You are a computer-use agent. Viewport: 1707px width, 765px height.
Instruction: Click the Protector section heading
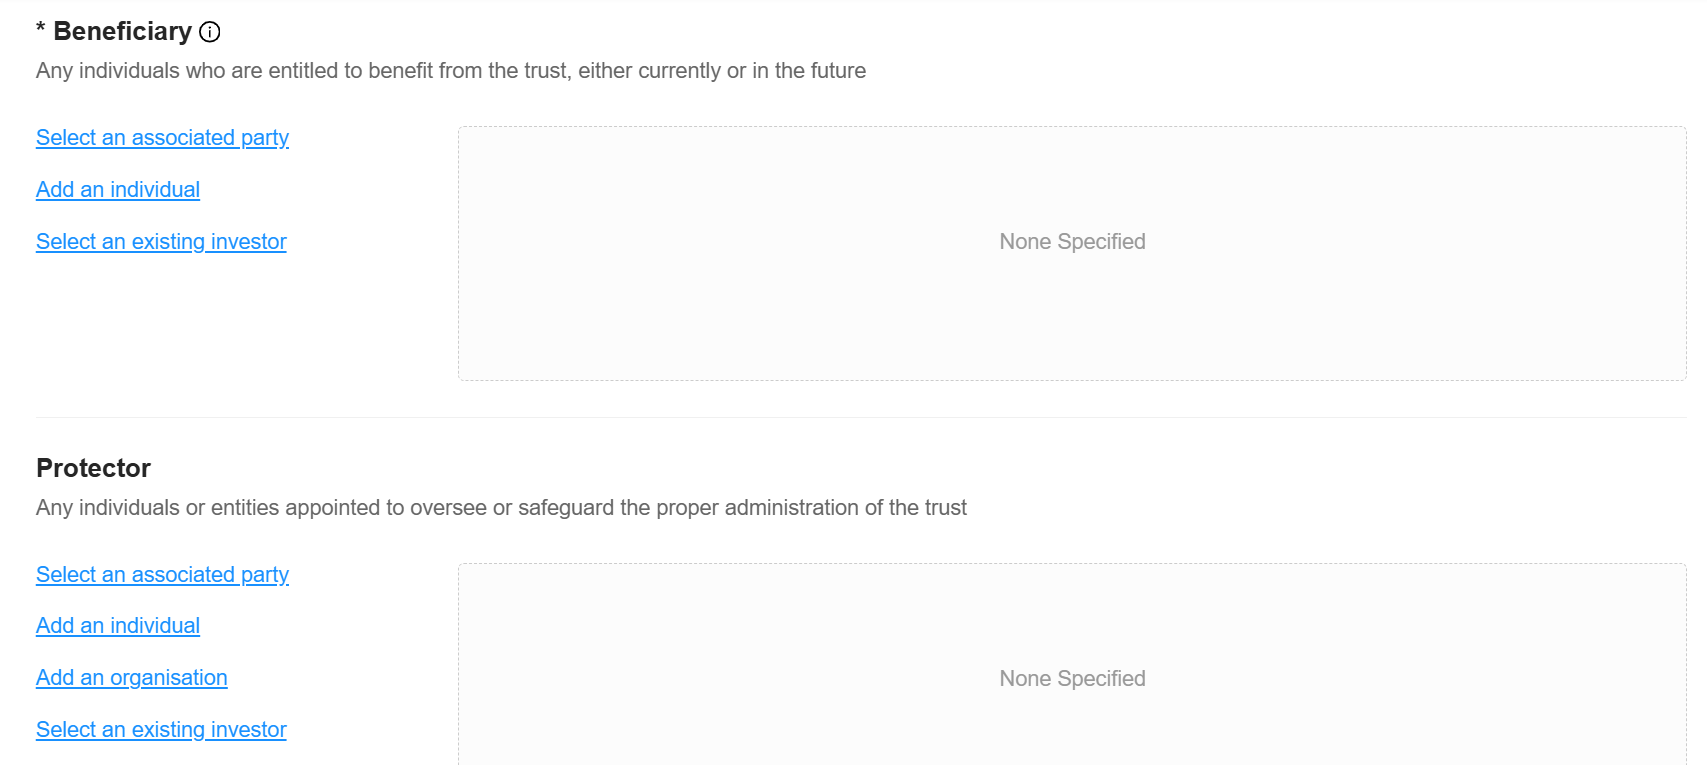pyautogui.click(x=93, y=468)
